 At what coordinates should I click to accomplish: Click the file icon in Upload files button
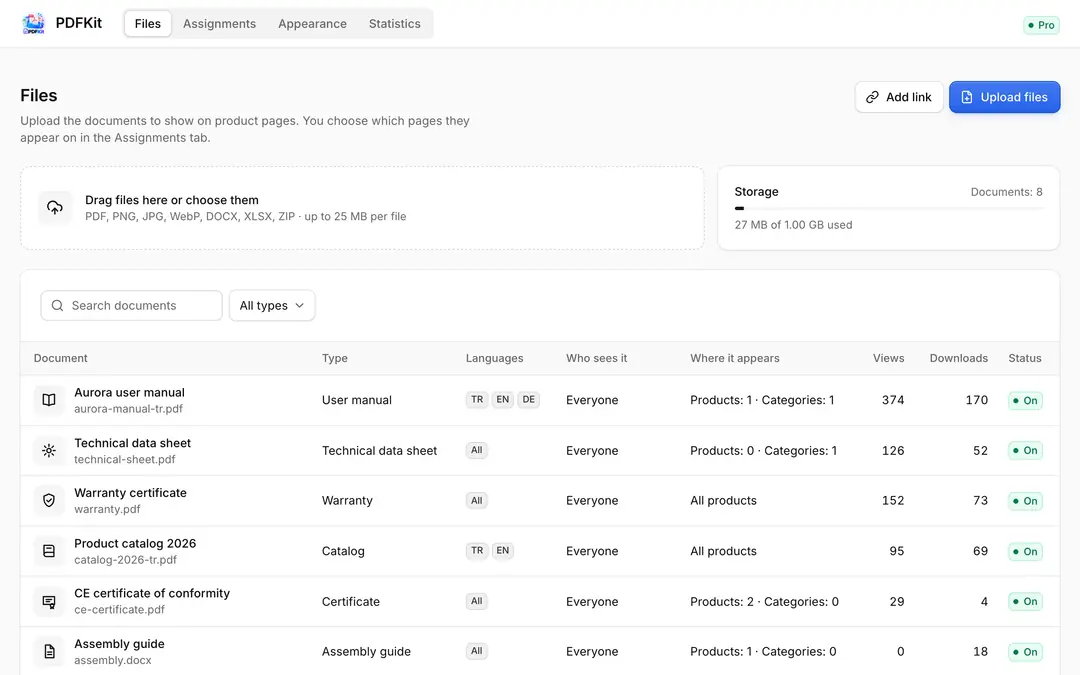(967, 97)
